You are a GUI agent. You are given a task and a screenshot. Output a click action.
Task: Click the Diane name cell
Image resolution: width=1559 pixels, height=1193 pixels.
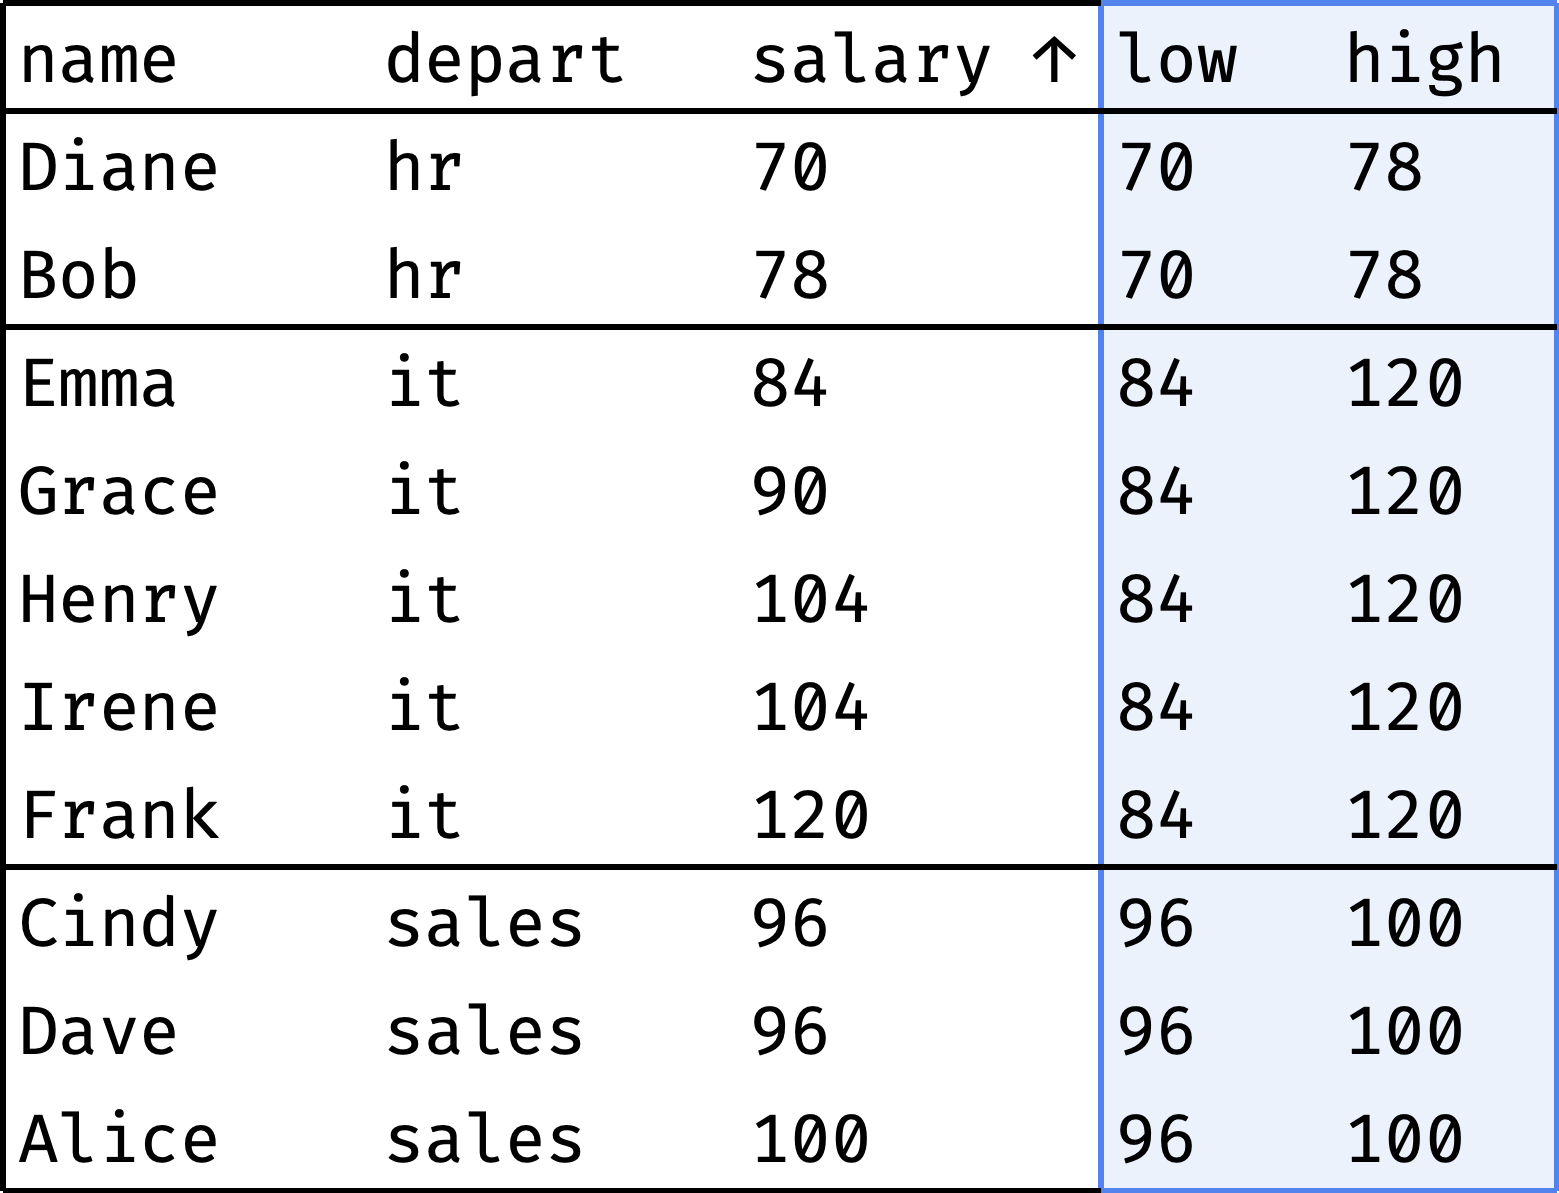(x=118, y=167)
